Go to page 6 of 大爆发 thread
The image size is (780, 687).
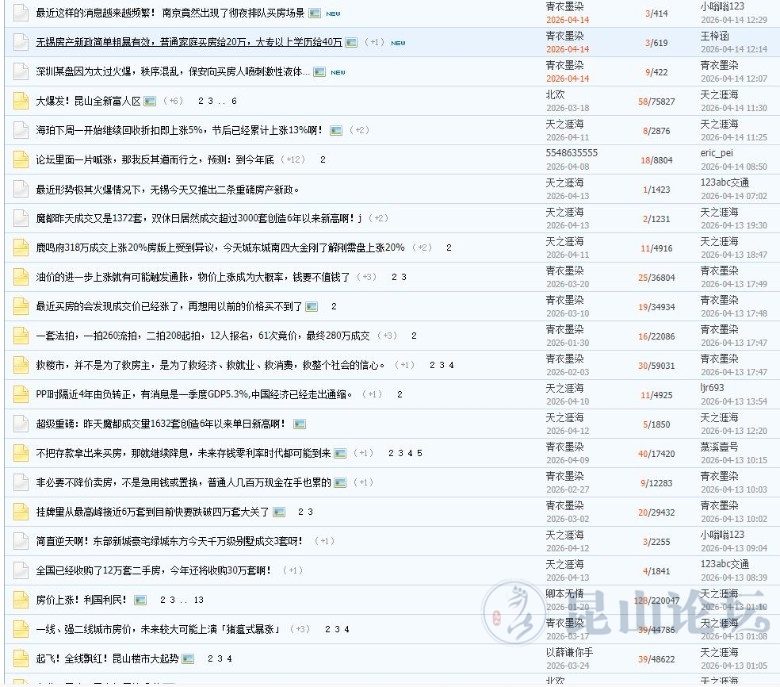[234, 101]
